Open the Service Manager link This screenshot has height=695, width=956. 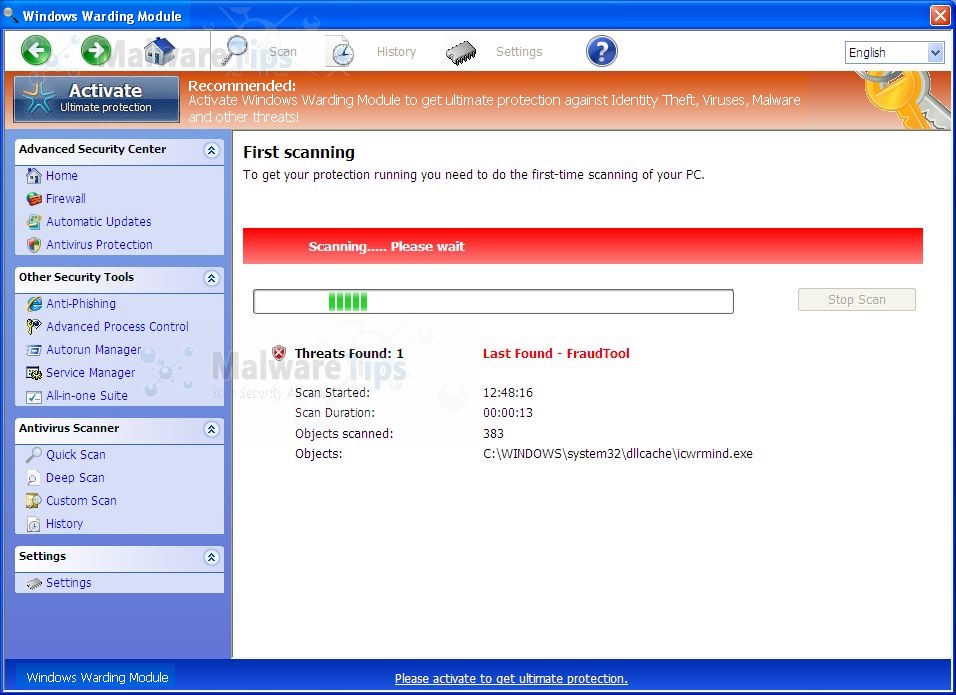pyautogui.click(x=90, y=373)
